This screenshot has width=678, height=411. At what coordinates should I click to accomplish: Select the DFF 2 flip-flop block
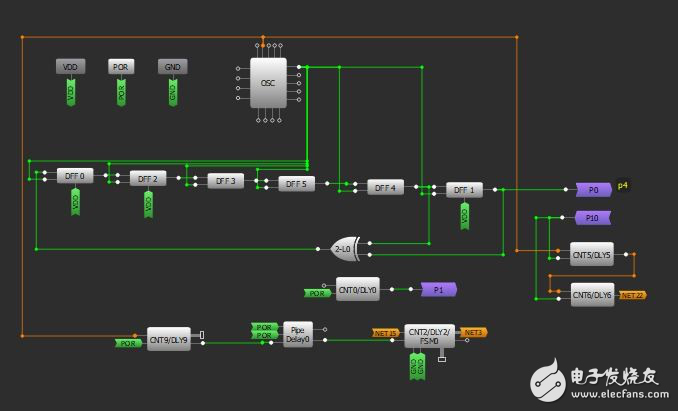148,178
